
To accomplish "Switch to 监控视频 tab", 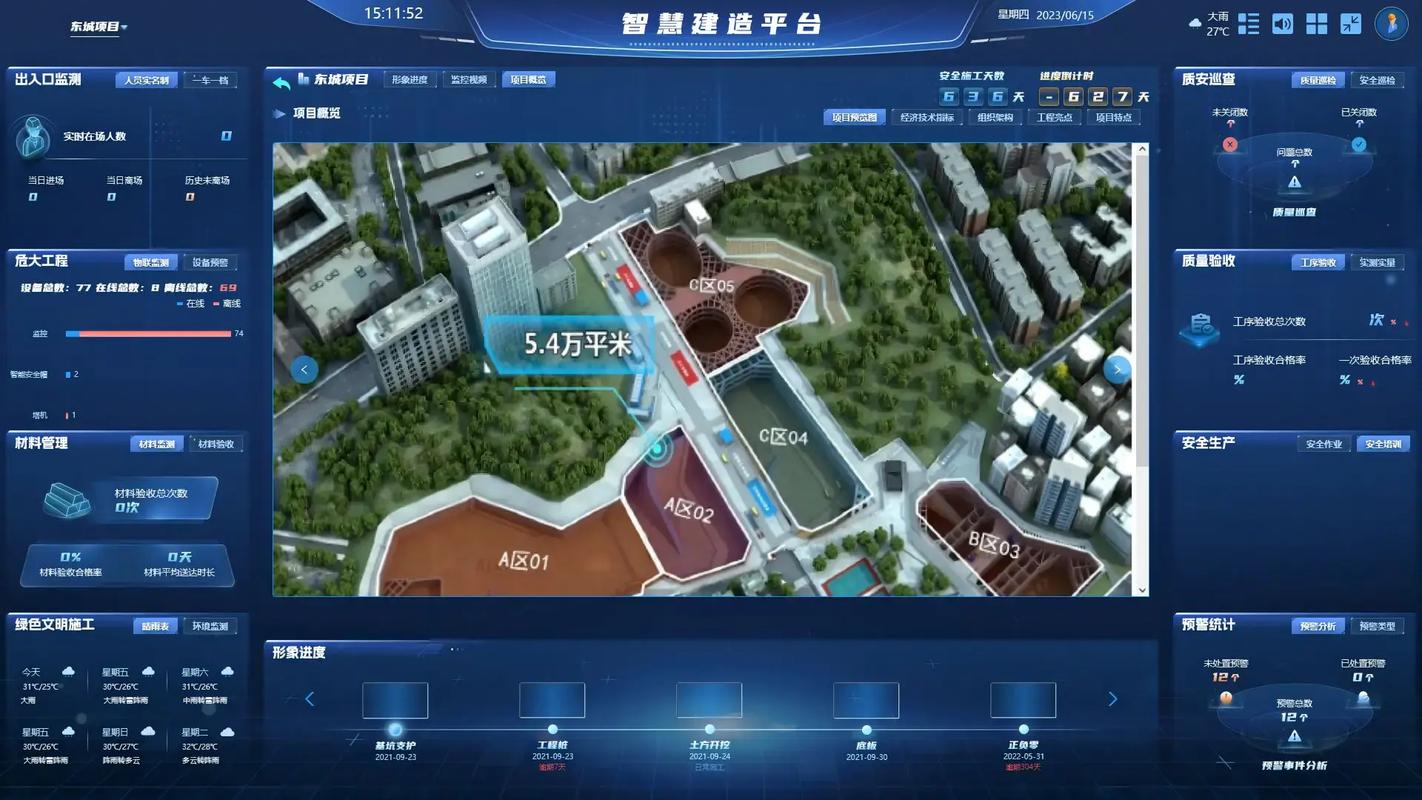I will click(468, 78).
